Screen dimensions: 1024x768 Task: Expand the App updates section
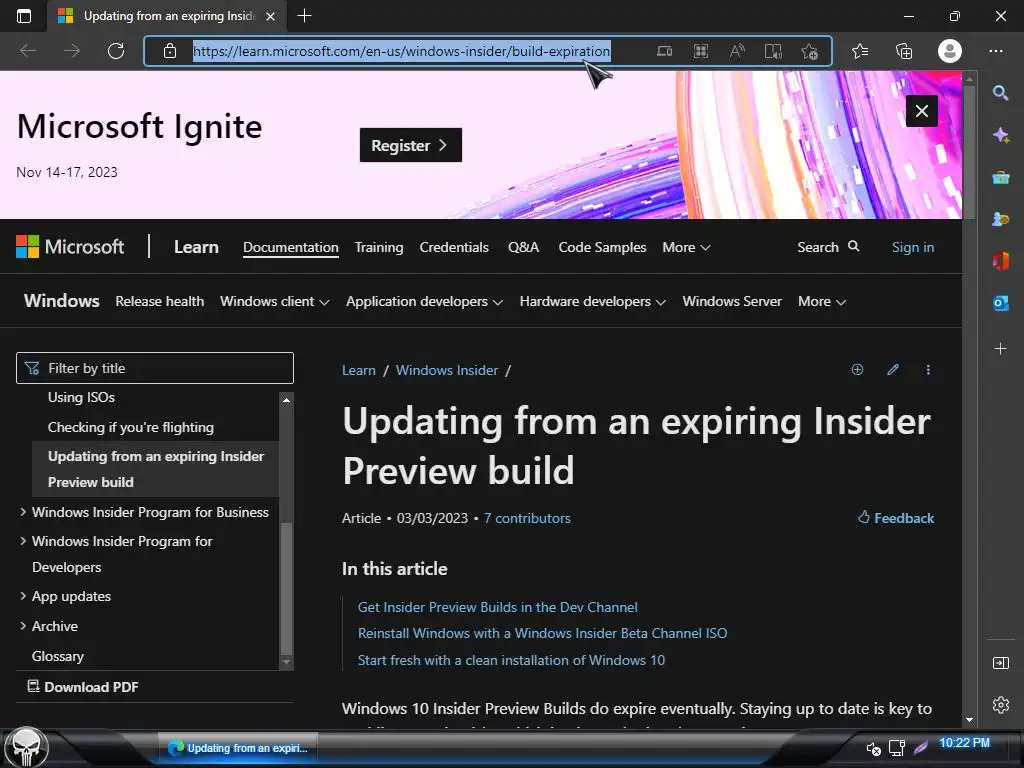pyautogui.click(x=65, y=596)
